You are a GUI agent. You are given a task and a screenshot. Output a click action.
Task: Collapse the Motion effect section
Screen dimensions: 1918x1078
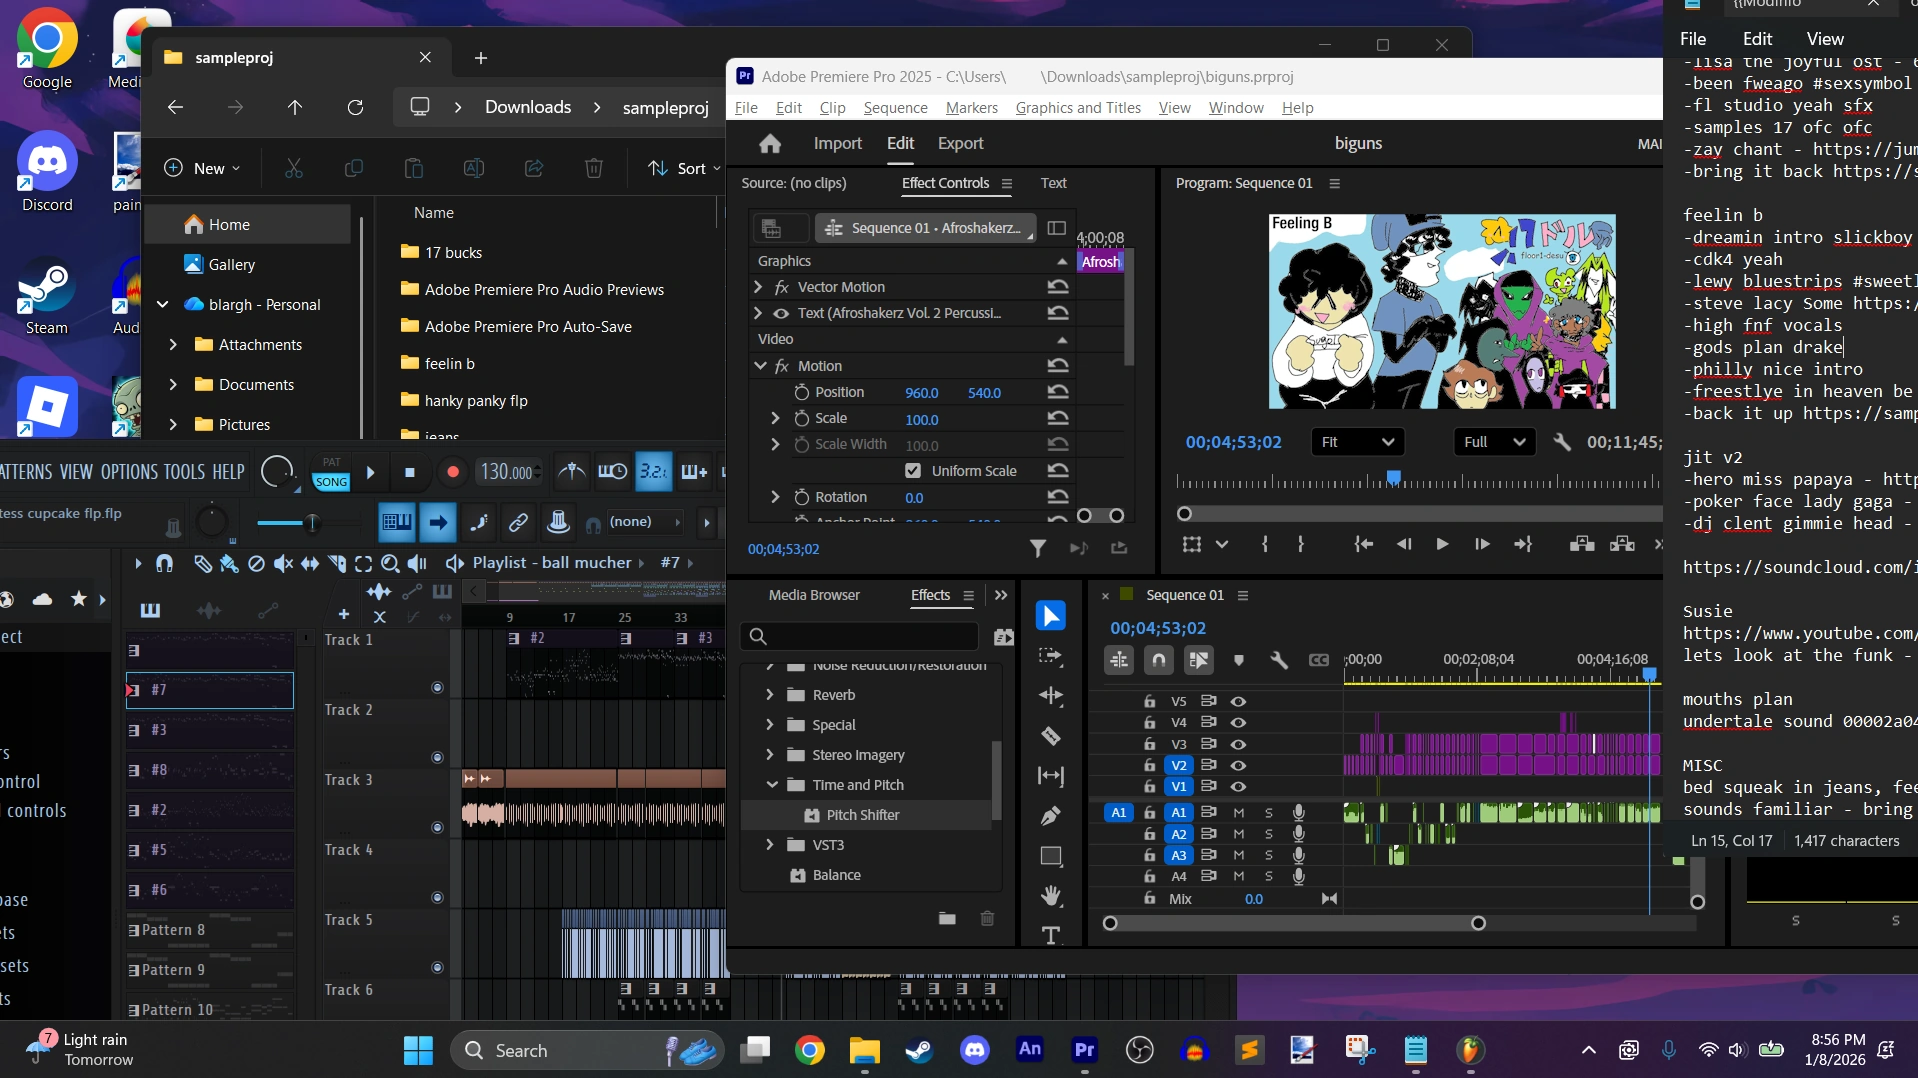[760, 366]
